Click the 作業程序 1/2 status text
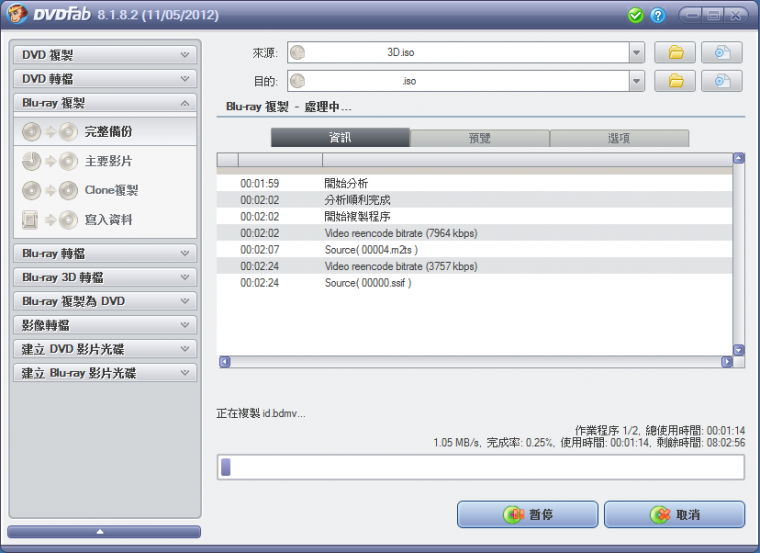 coord(607,430)
